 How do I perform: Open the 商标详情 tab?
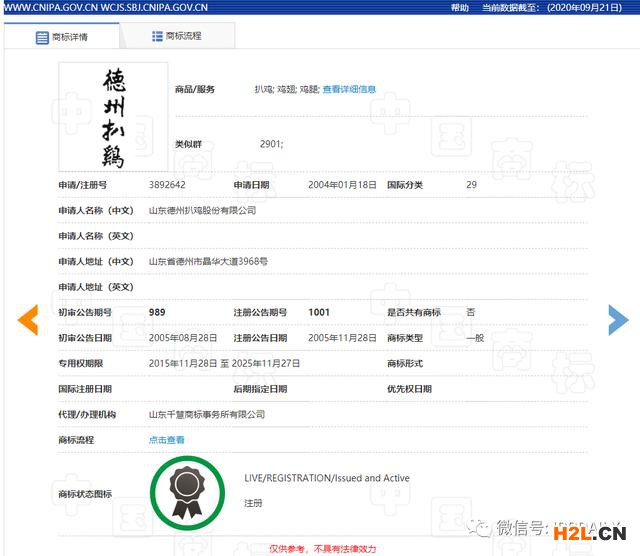coord(62,37)
